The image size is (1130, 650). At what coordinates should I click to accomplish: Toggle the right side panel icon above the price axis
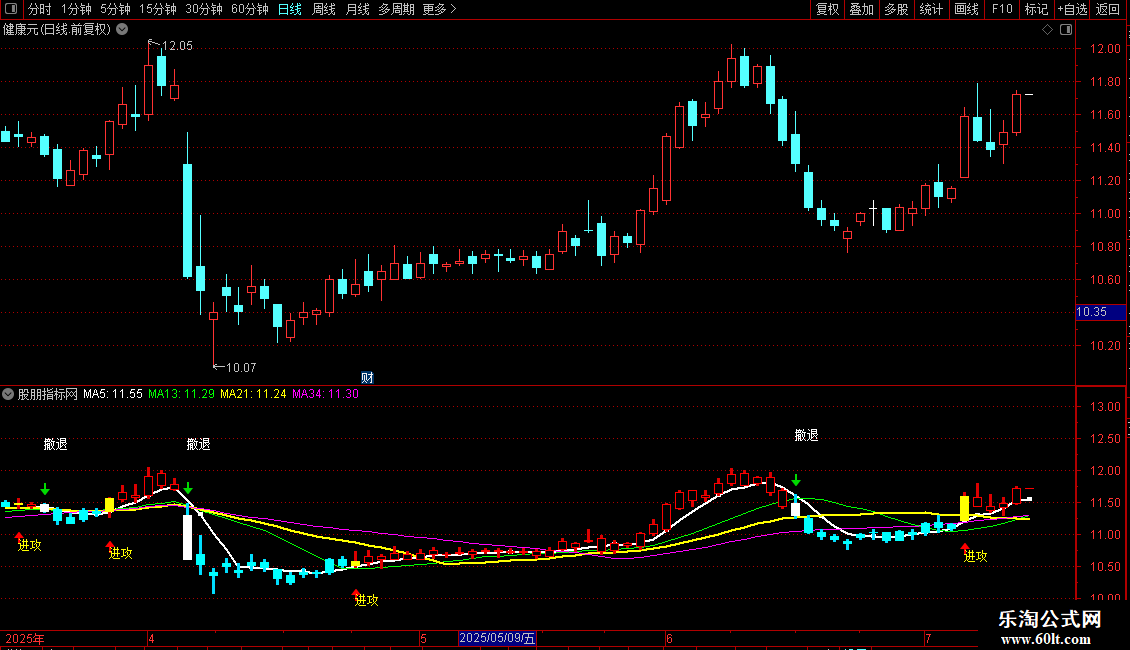(x=1066, y=30)
